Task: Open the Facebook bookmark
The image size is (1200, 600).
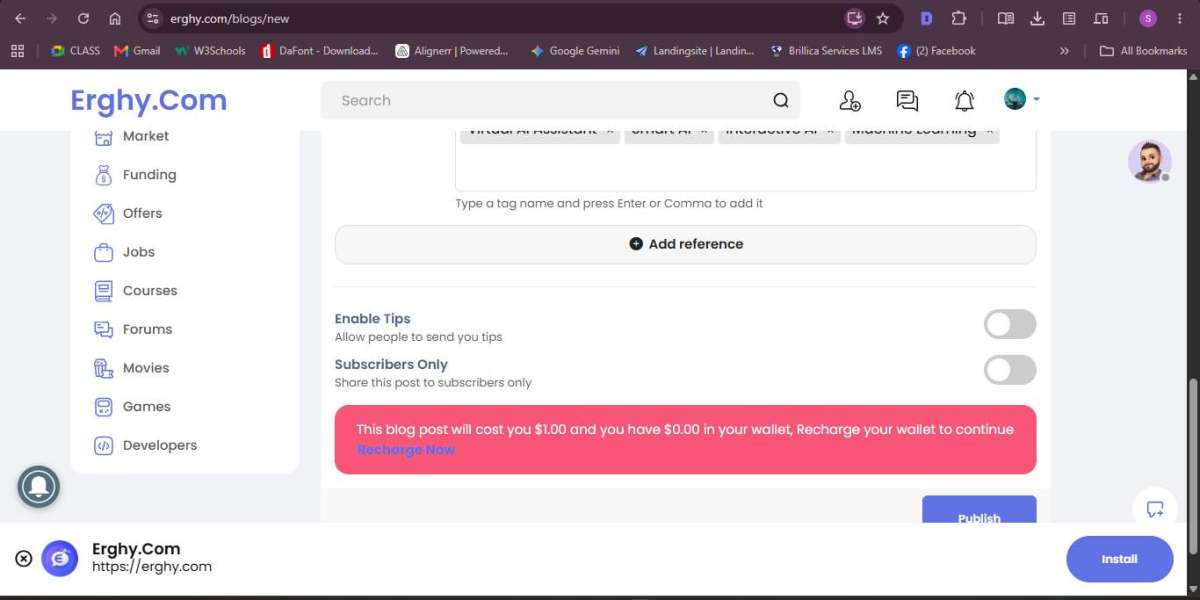Action: pos(936,51)
